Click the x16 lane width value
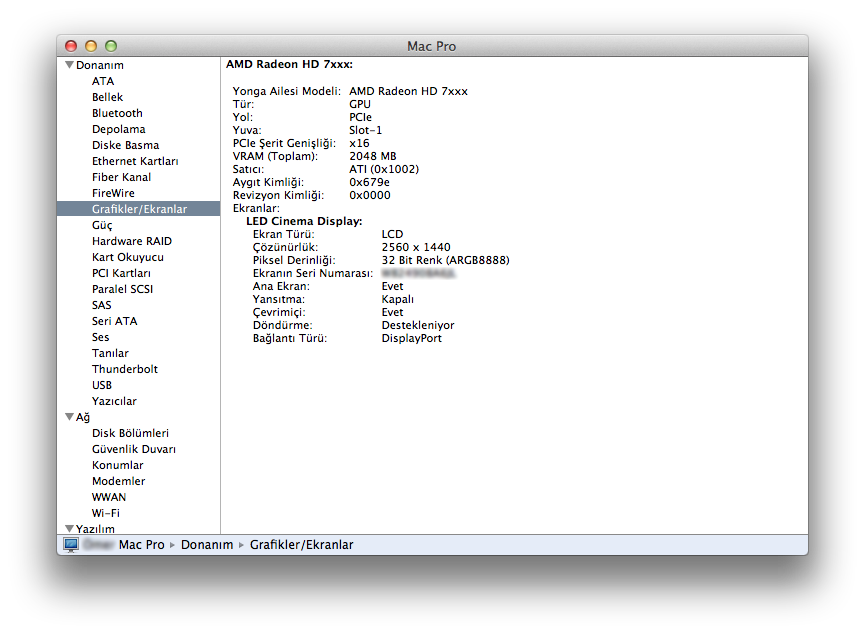This screenshot has width=865, height=634. (x=359, y=143)
